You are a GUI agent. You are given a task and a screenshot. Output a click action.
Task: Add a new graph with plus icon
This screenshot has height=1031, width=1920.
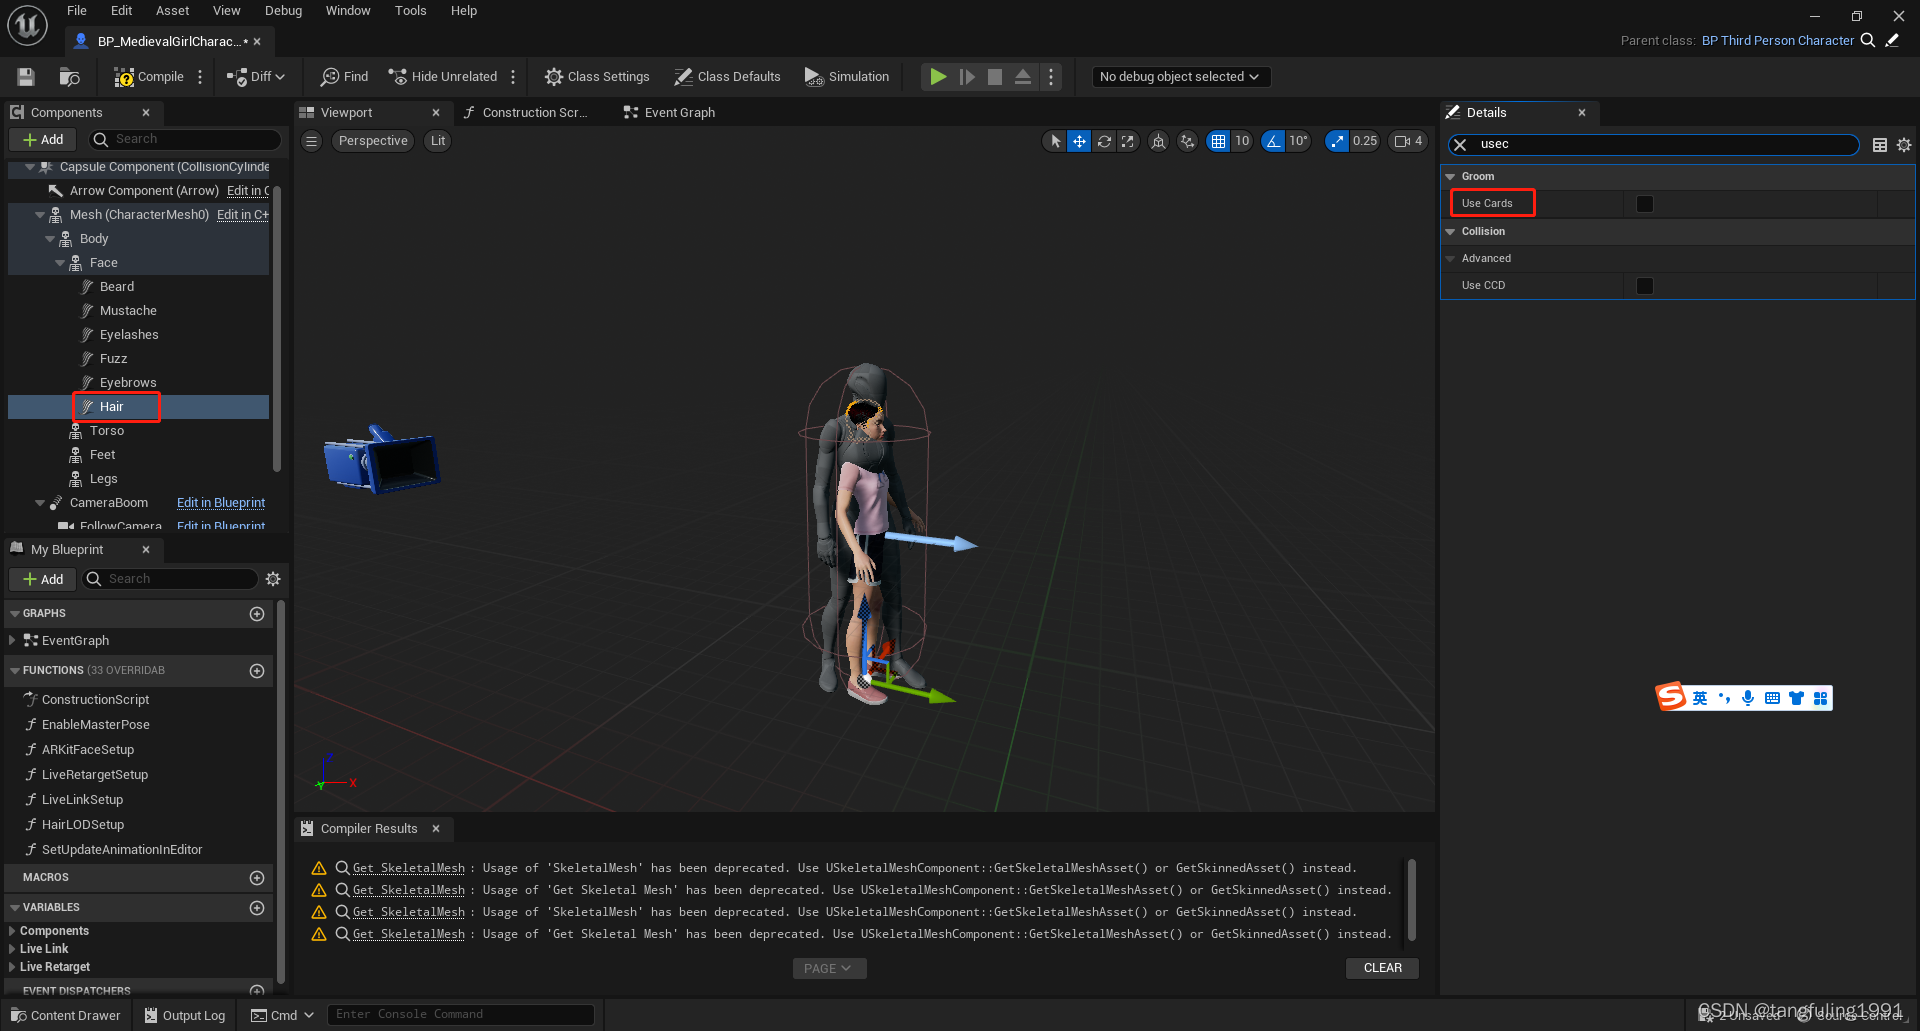tap(257, 614)
